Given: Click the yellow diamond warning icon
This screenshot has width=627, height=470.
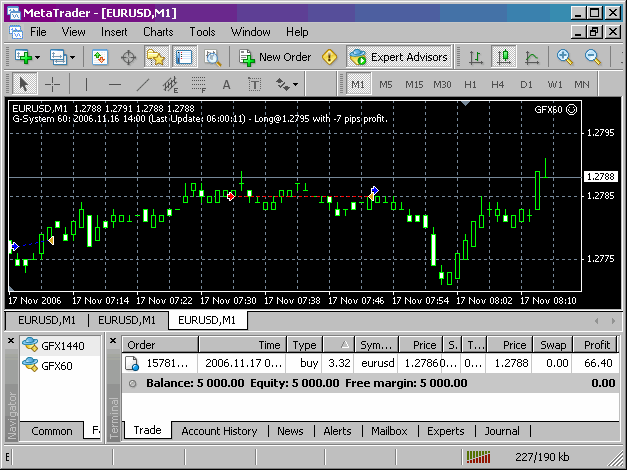Looking at the screenshot, I should point(329,57).
